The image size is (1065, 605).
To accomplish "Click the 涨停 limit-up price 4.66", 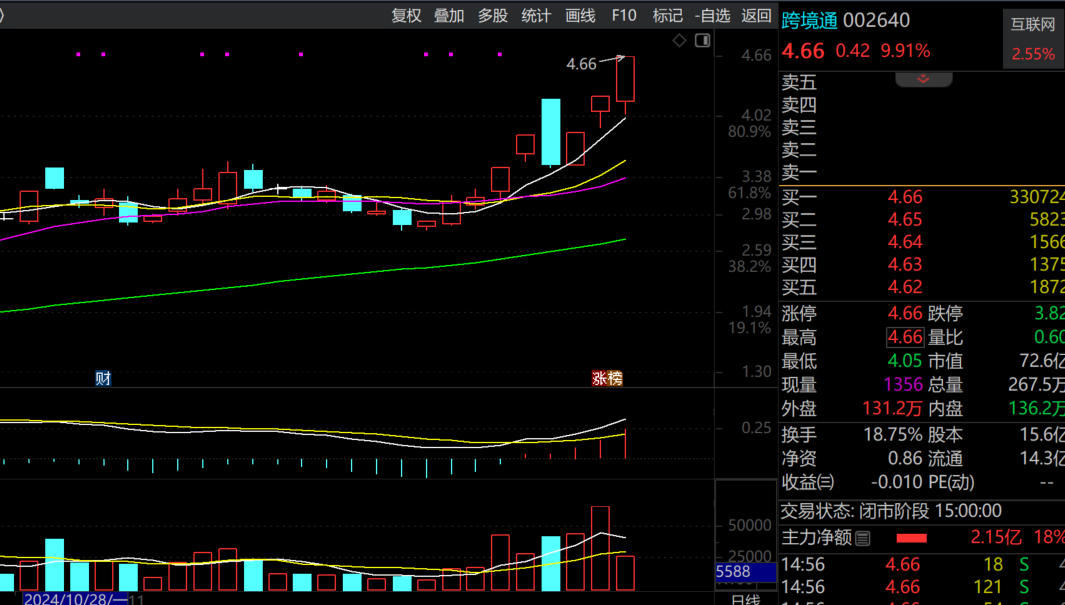I will 905,313.
